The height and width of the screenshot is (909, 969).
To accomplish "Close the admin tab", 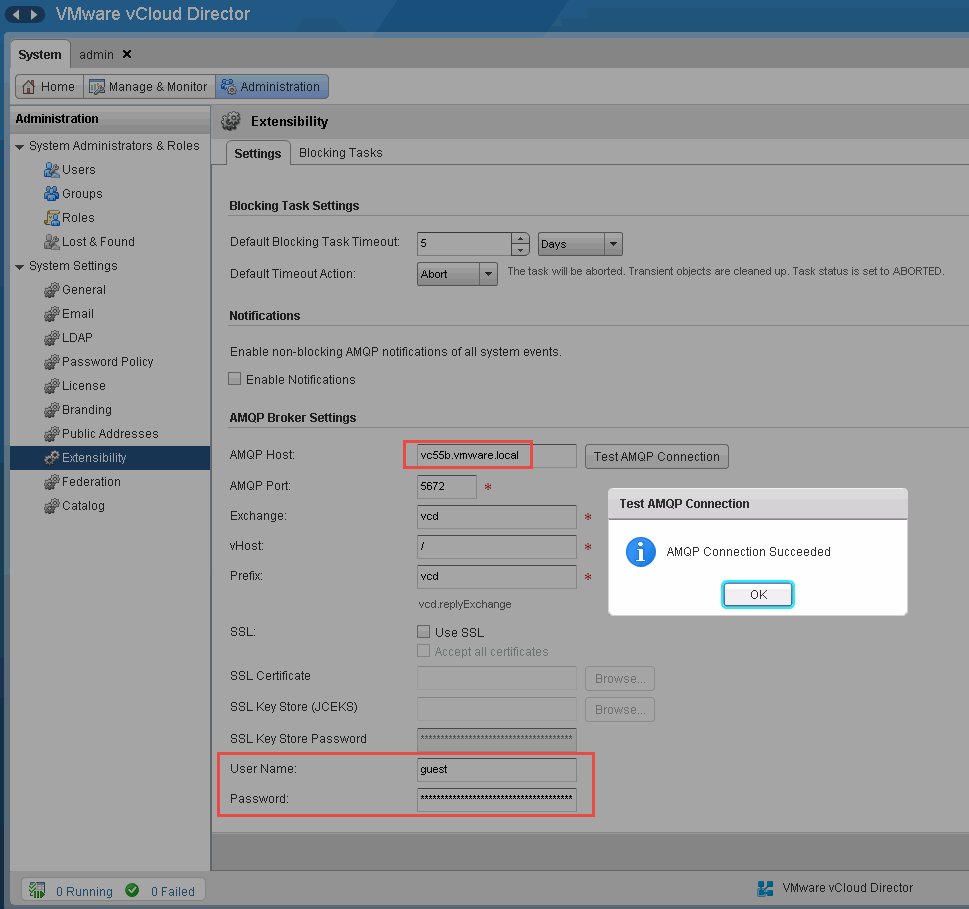I will pos(127,54).
